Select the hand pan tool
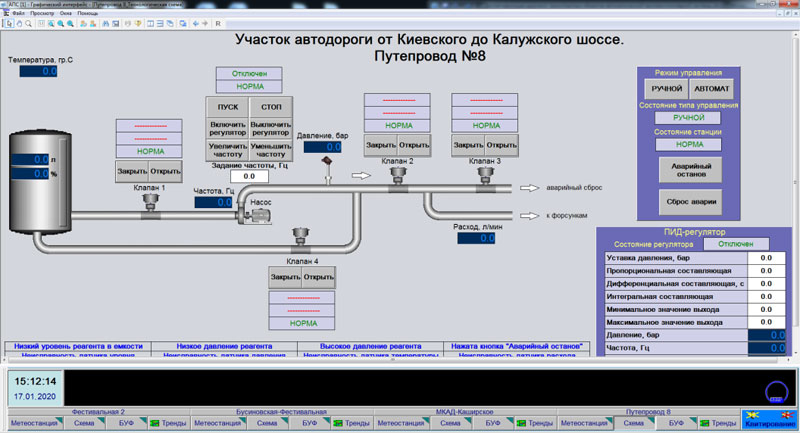 tap(19, 23)
